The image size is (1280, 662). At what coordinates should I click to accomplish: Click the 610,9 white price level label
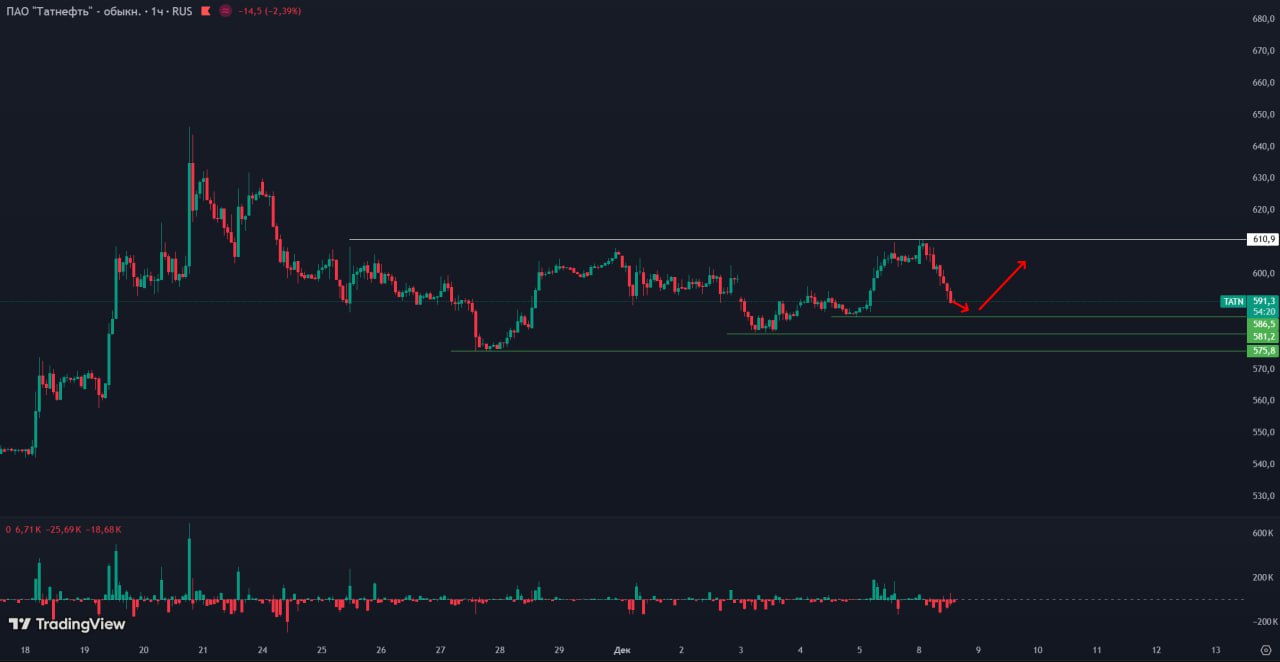pyautogui.click(x=1263, y=239)
